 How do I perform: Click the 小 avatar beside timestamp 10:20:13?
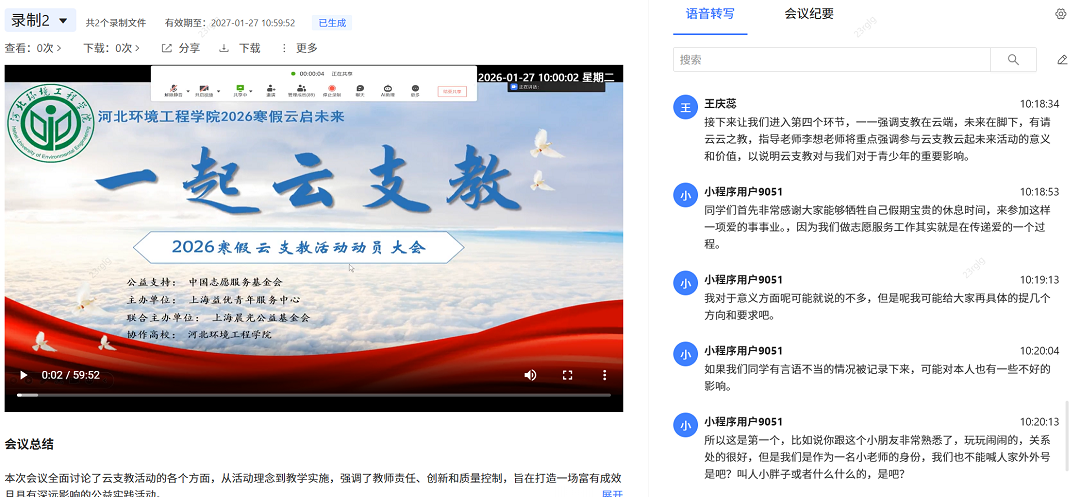(685, 425)
